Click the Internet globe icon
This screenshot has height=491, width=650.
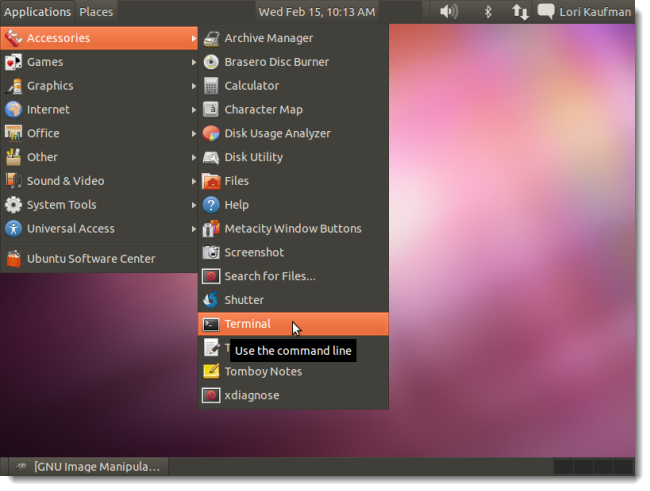pos(14,109)
